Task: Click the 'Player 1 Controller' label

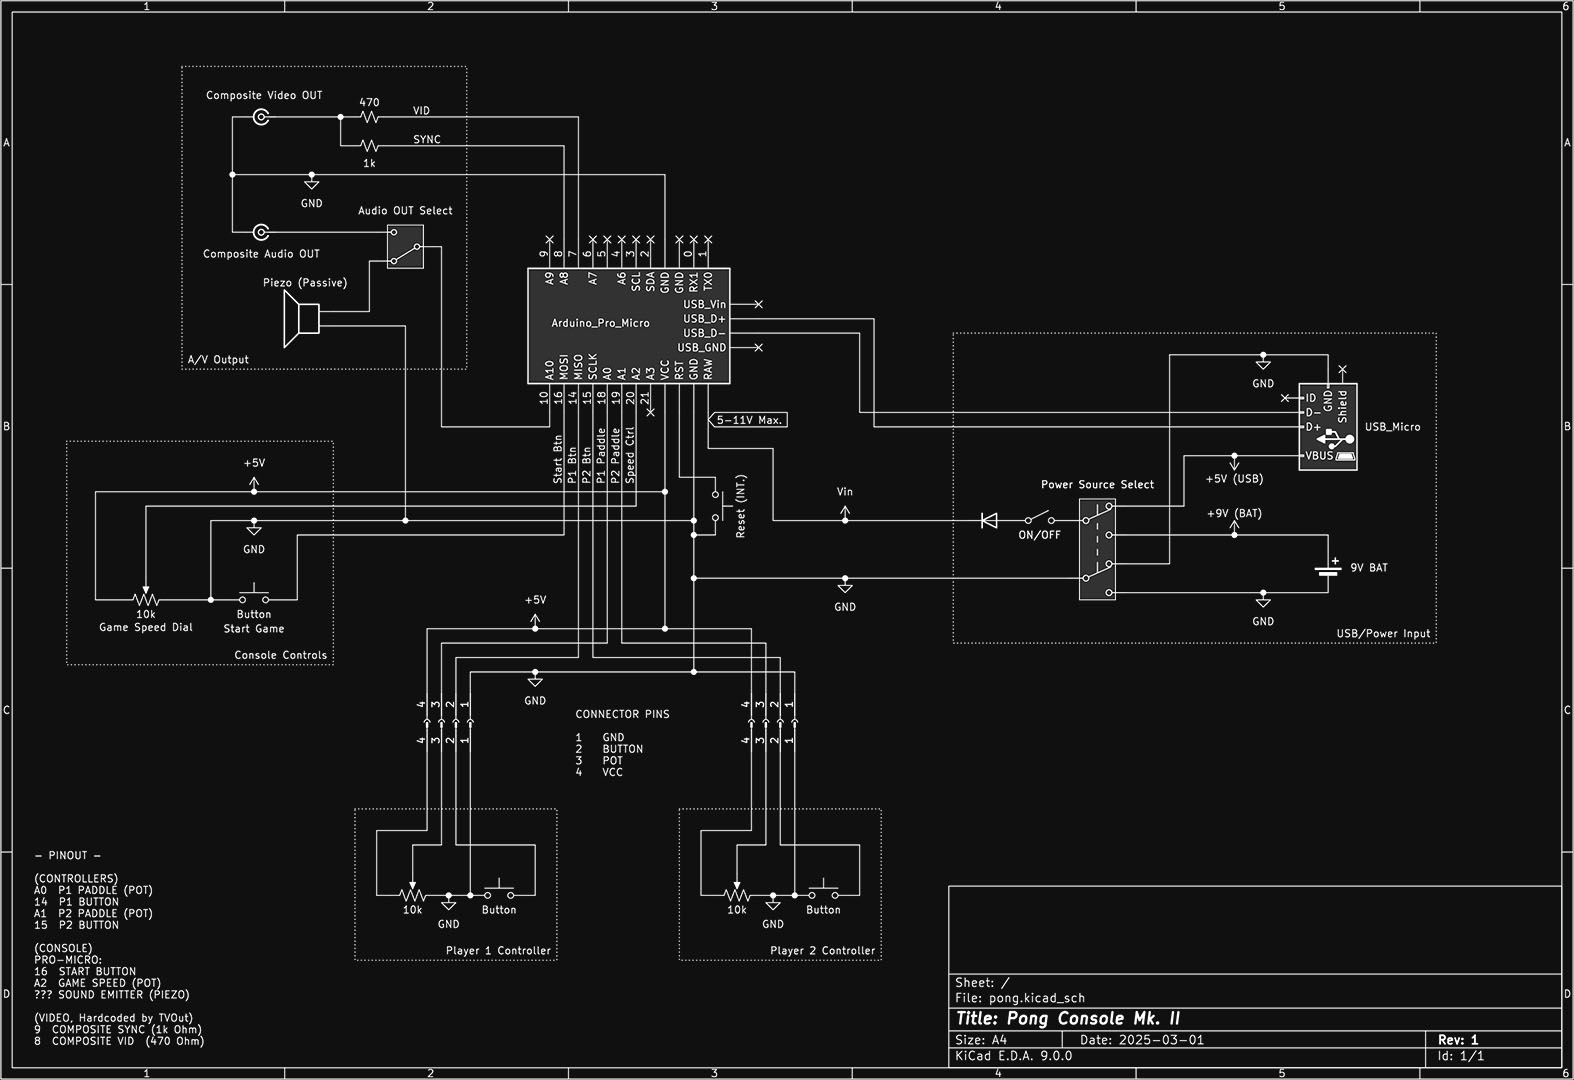Action: tap(499, 951)
